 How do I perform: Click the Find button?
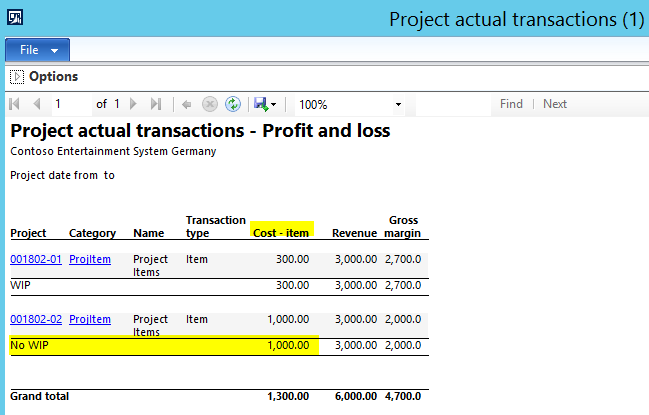(x=511, y=104)
